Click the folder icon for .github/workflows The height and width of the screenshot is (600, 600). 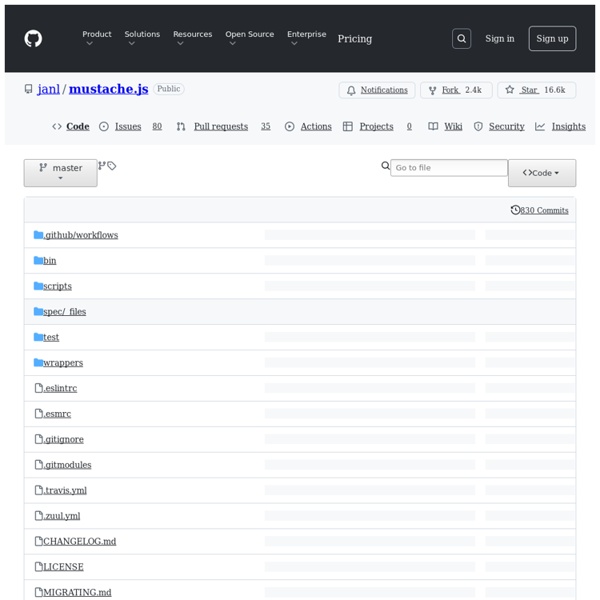point(38,235)
